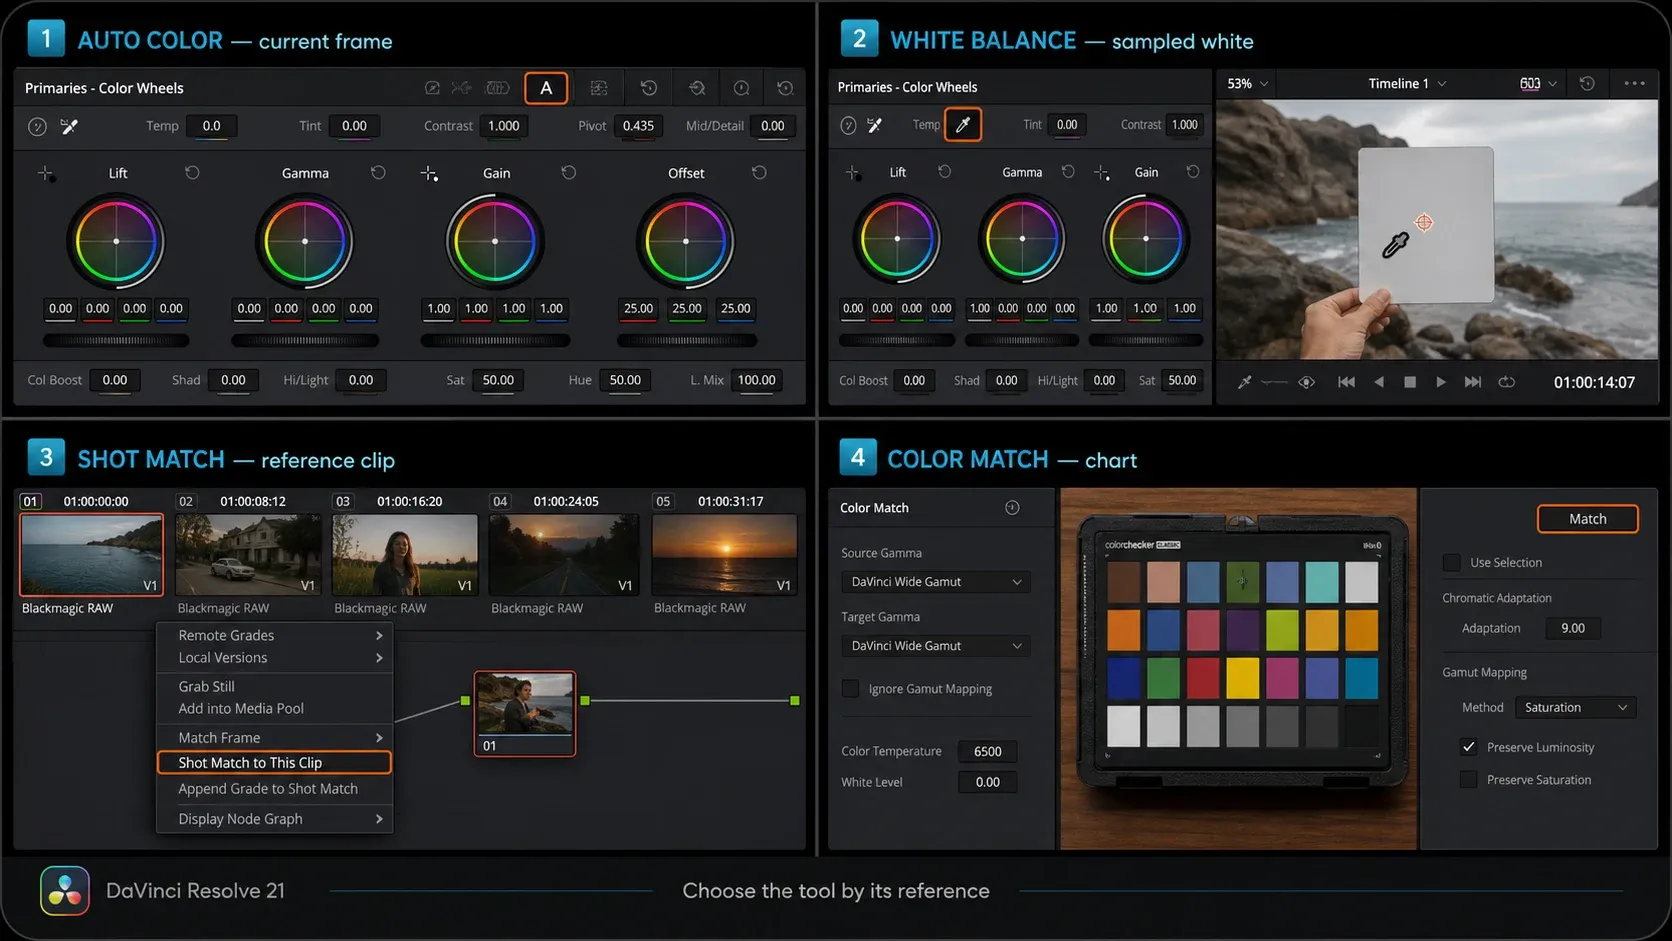The height and width of the screenshot is (941, 1672).
Task: Click the first faded icon in panel 1 header
Action: (x=432, y=88)
